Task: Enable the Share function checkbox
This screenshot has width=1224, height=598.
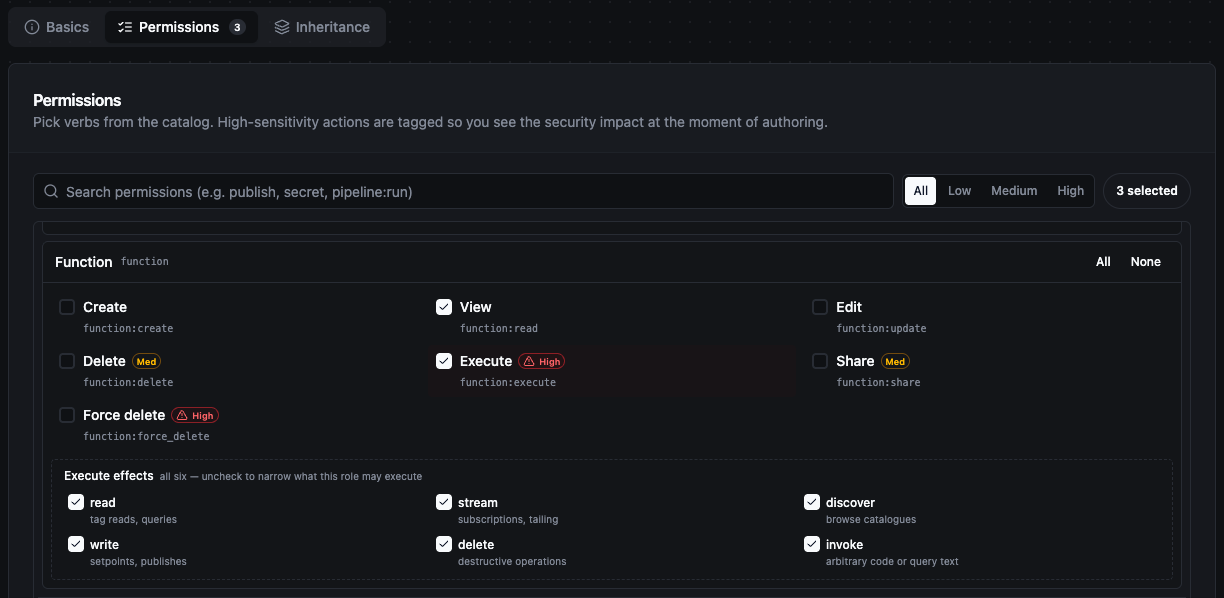Action: point(820,361)
